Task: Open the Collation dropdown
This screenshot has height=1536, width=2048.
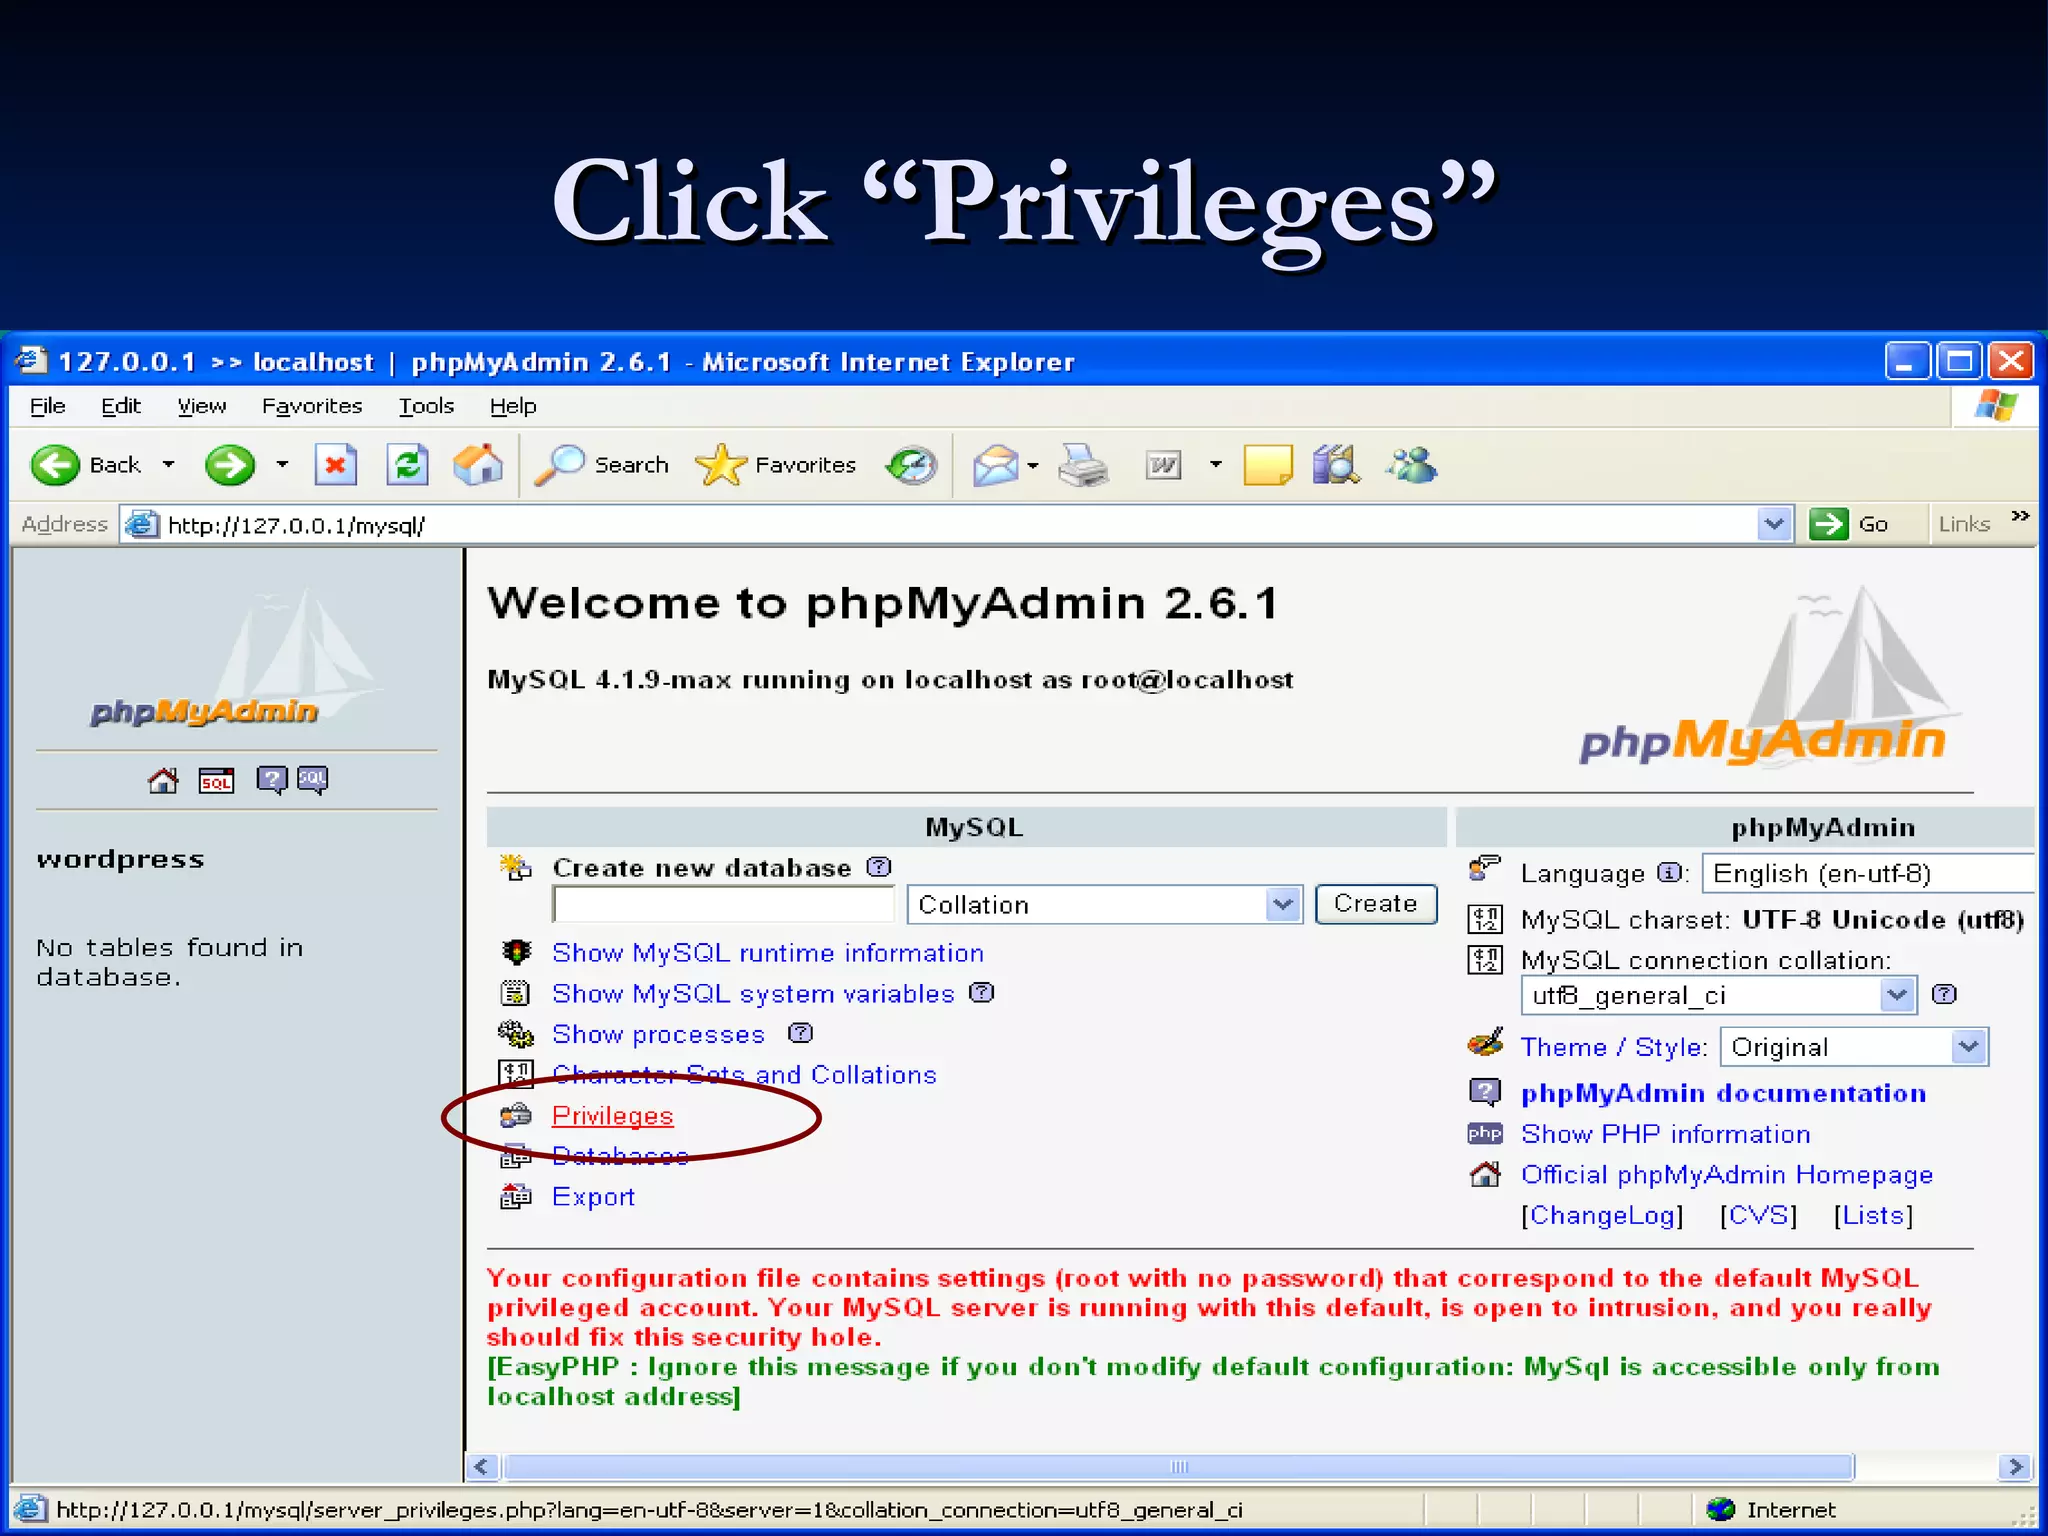Action: click(1105, 904)
